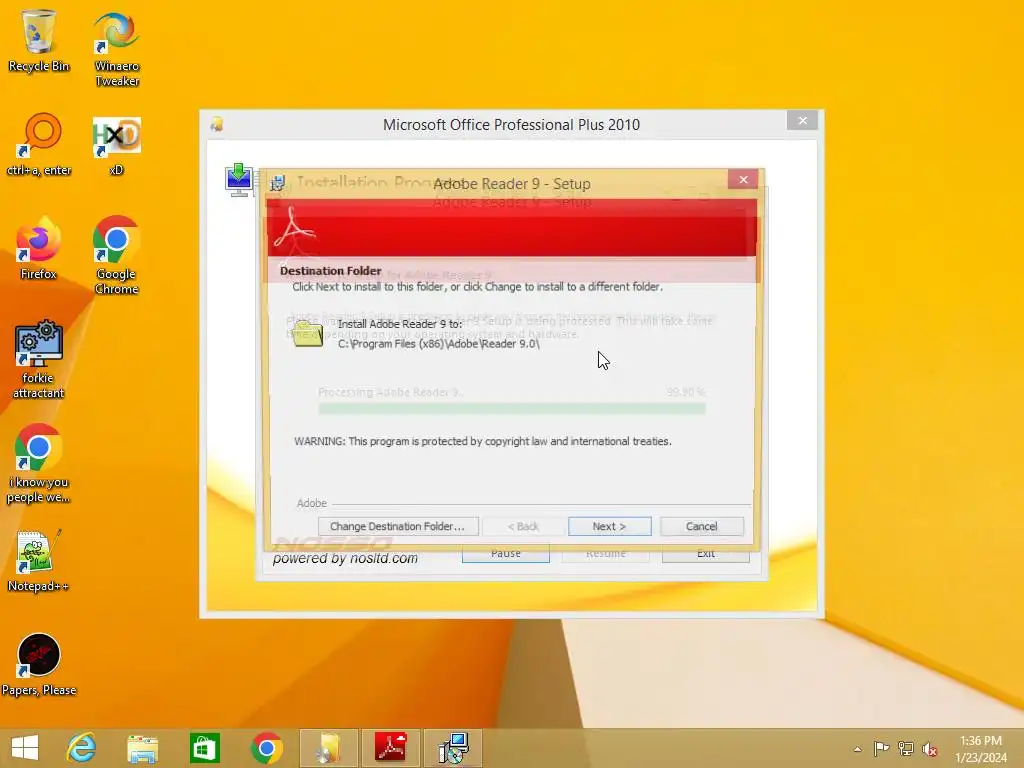Switch to the Office installer taskbar item
Image resolution: width=1024 pixels, height=768 pixels.
tap(328, 748)
